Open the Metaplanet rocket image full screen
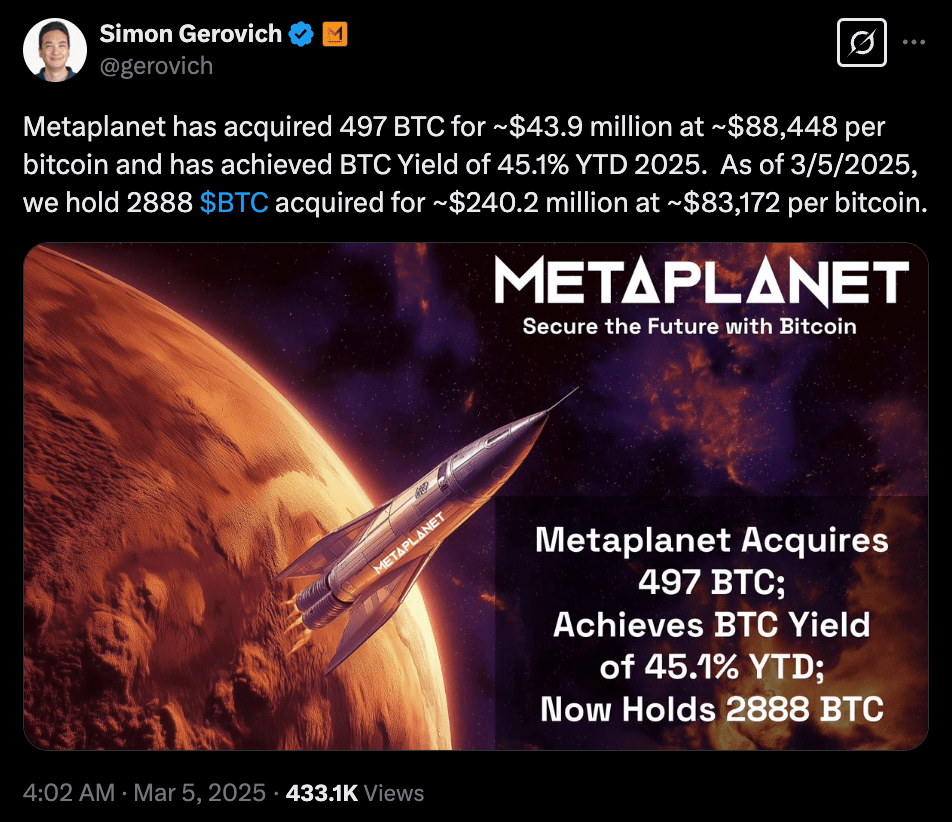 476,495
